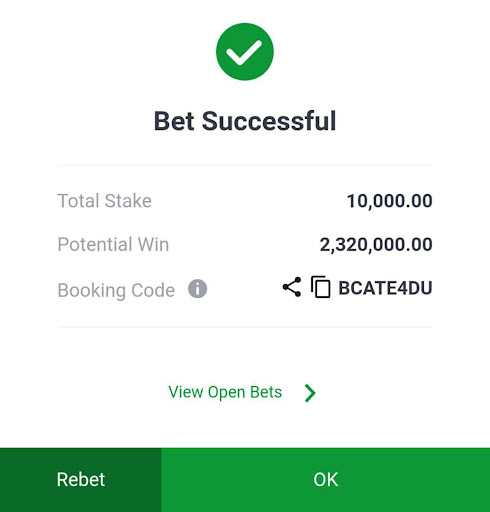Viewport: 490px width, 512px height.
Task: Share the booking code via share icon
Action: point(292,287)
